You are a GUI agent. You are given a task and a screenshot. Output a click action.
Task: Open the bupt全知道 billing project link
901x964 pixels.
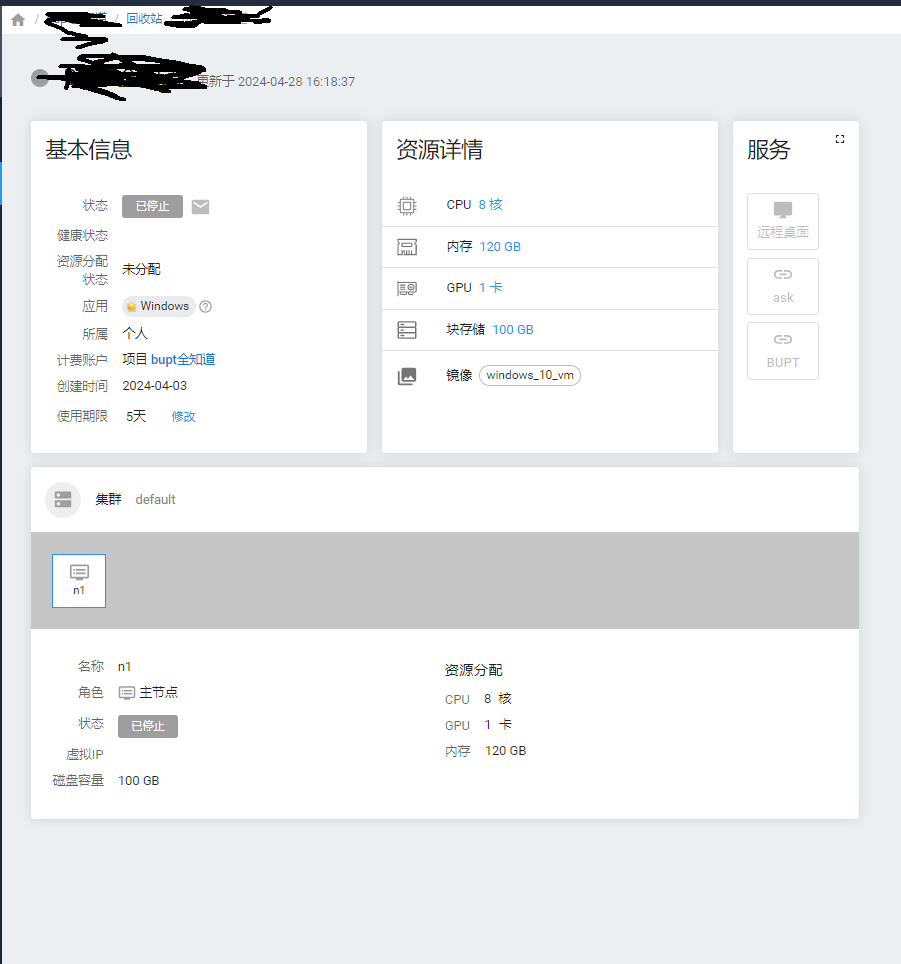tap(183, 360)
